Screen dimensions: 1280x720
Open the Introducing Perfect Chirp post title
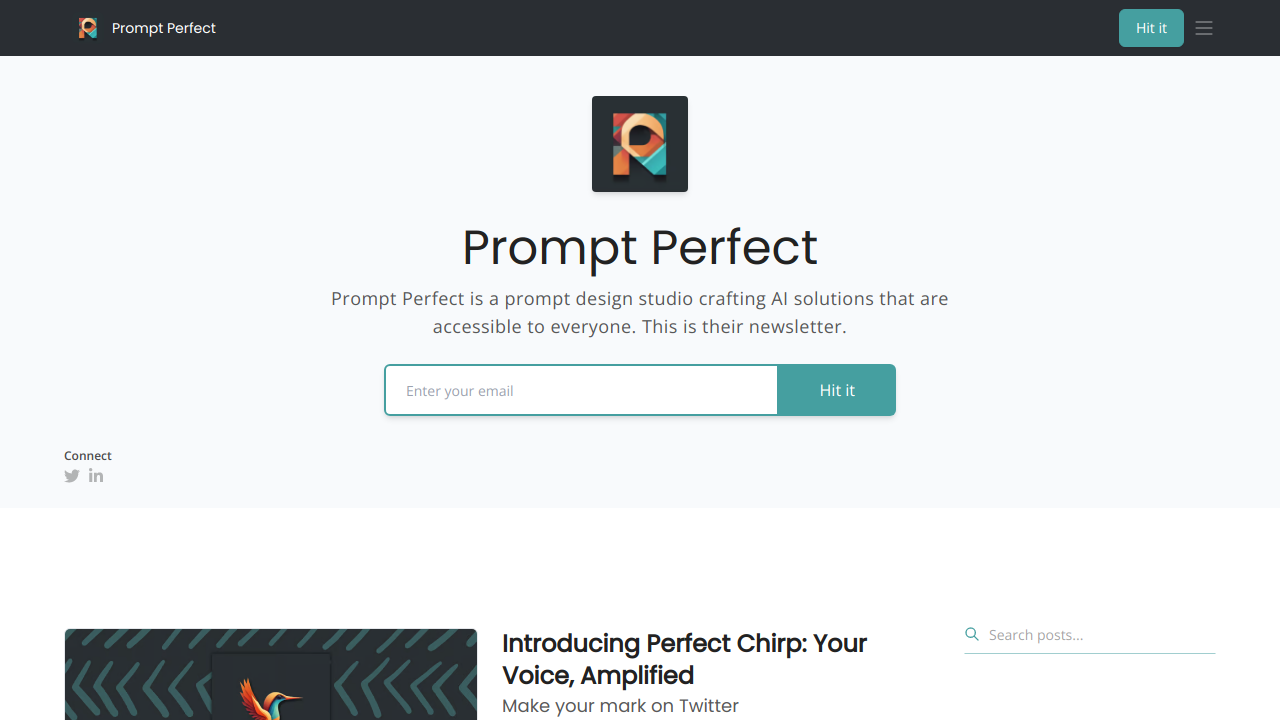(x=684, y=659)
